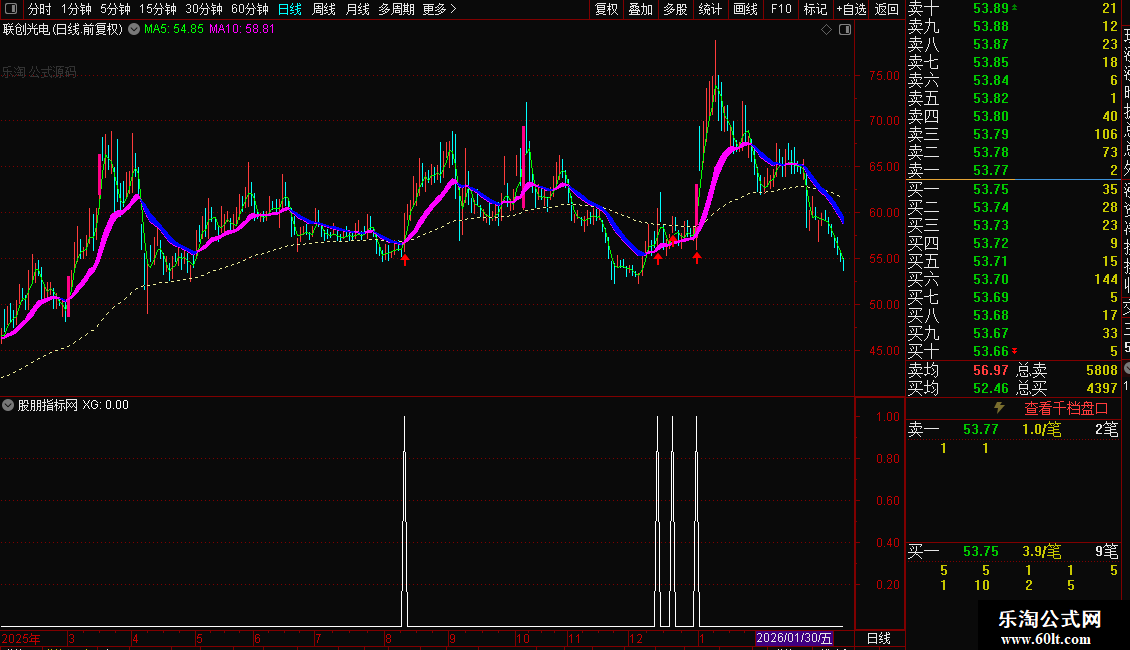Select the 1分钟 period tab

(x=76, y=9)
